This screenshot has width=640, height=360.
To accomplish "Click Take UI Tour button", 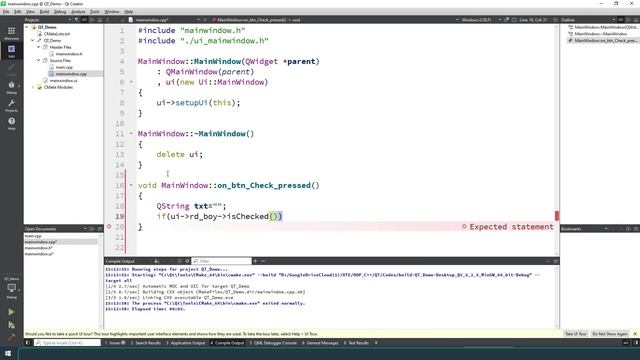I will tap(576, 334).
